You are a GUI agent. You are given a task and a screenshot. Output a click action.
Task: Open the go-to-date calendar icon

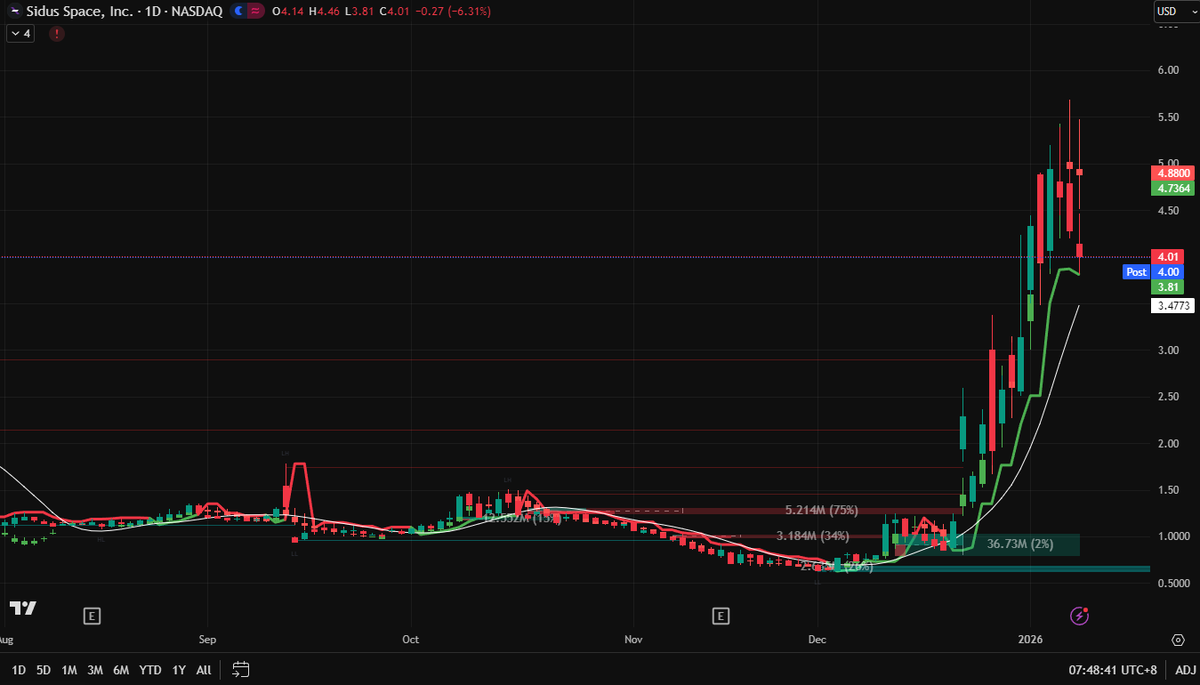240,669
